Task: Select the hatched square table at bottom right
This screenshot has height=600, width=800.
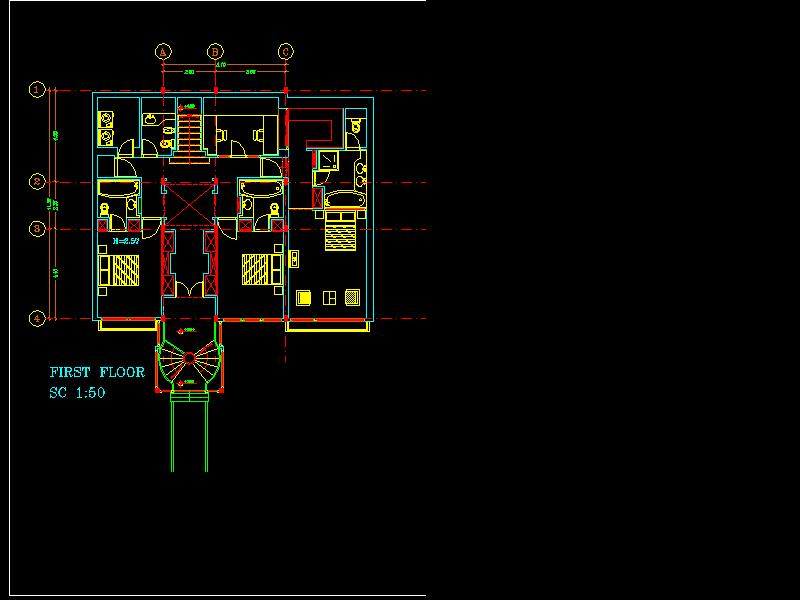Action: coord(352,296)
